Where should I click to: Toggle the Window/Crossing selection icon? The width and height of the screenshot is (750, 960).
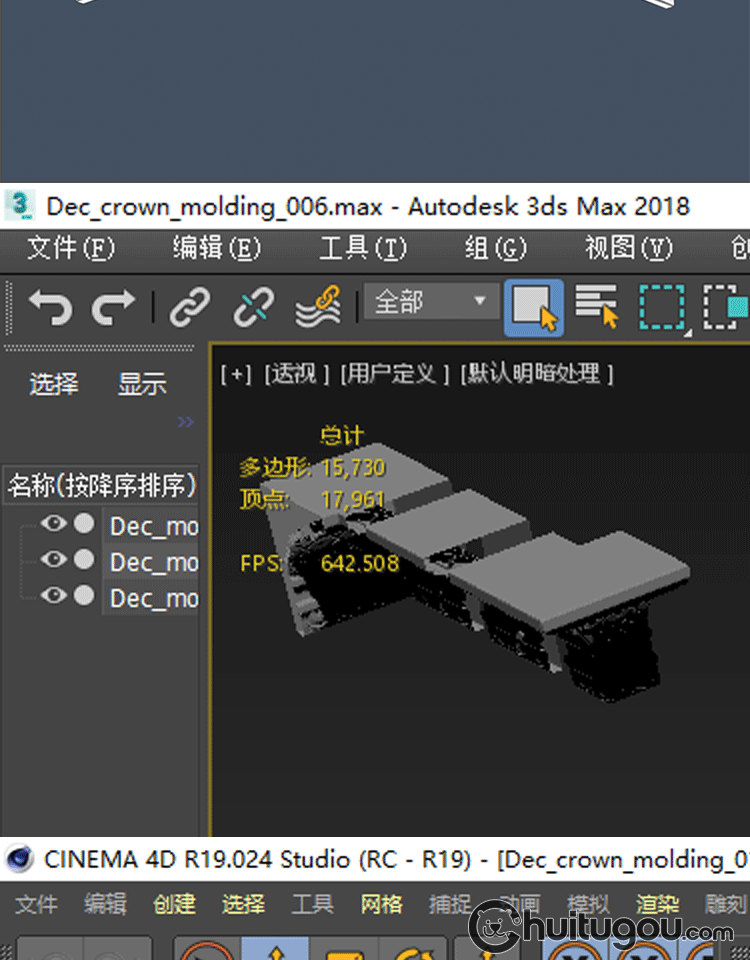click(x=726, y=307)
